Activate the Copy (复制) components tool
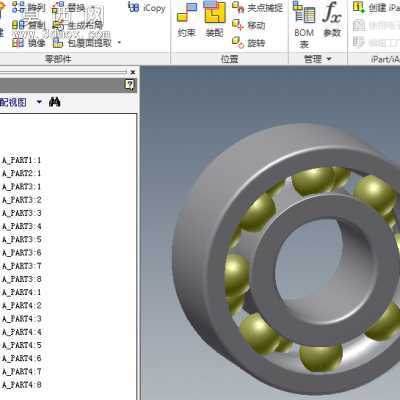400x400 pixels. pos(29,25)
